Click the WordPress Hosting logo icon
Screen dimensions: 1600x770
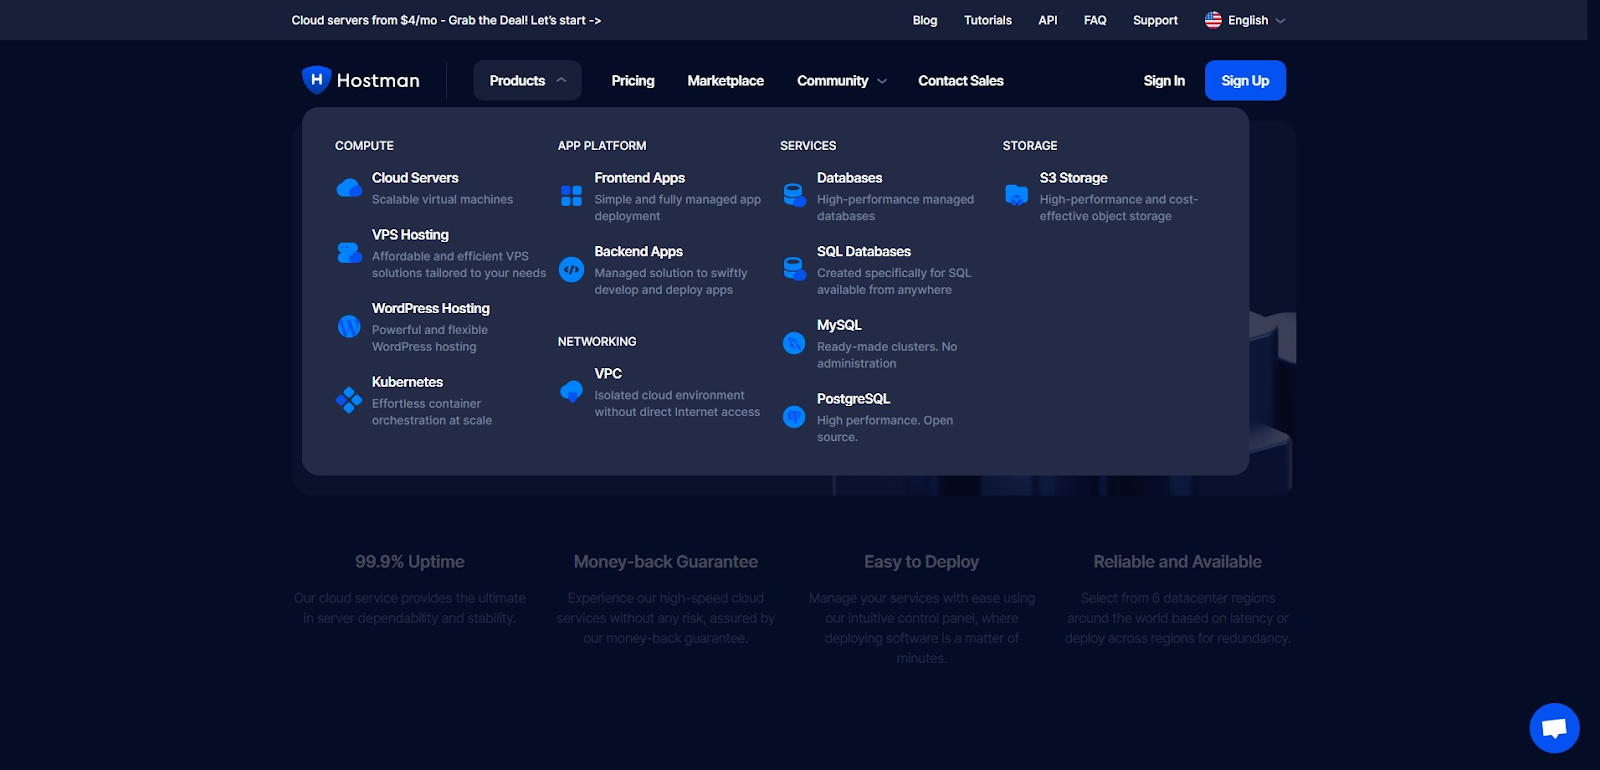pyautogui.click(x=349, y=327)
